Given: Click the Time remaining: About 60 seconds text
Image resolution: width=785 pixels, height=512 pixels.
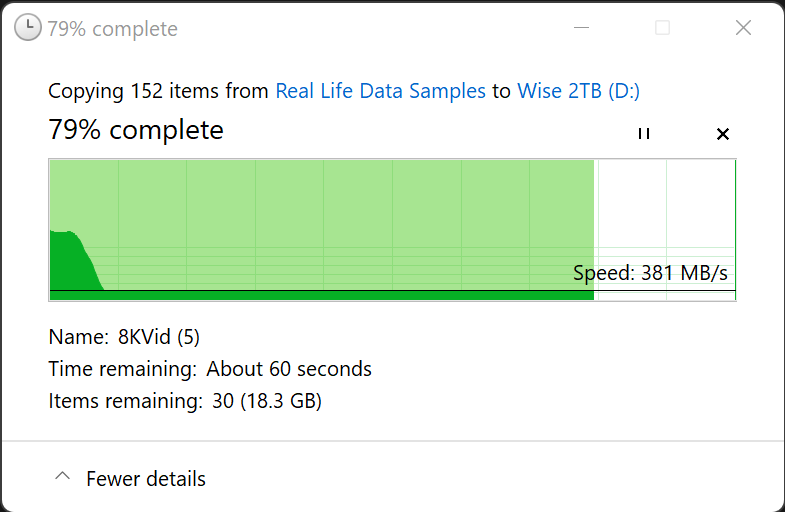Looking at the screenshot, I should coord(210,369).
